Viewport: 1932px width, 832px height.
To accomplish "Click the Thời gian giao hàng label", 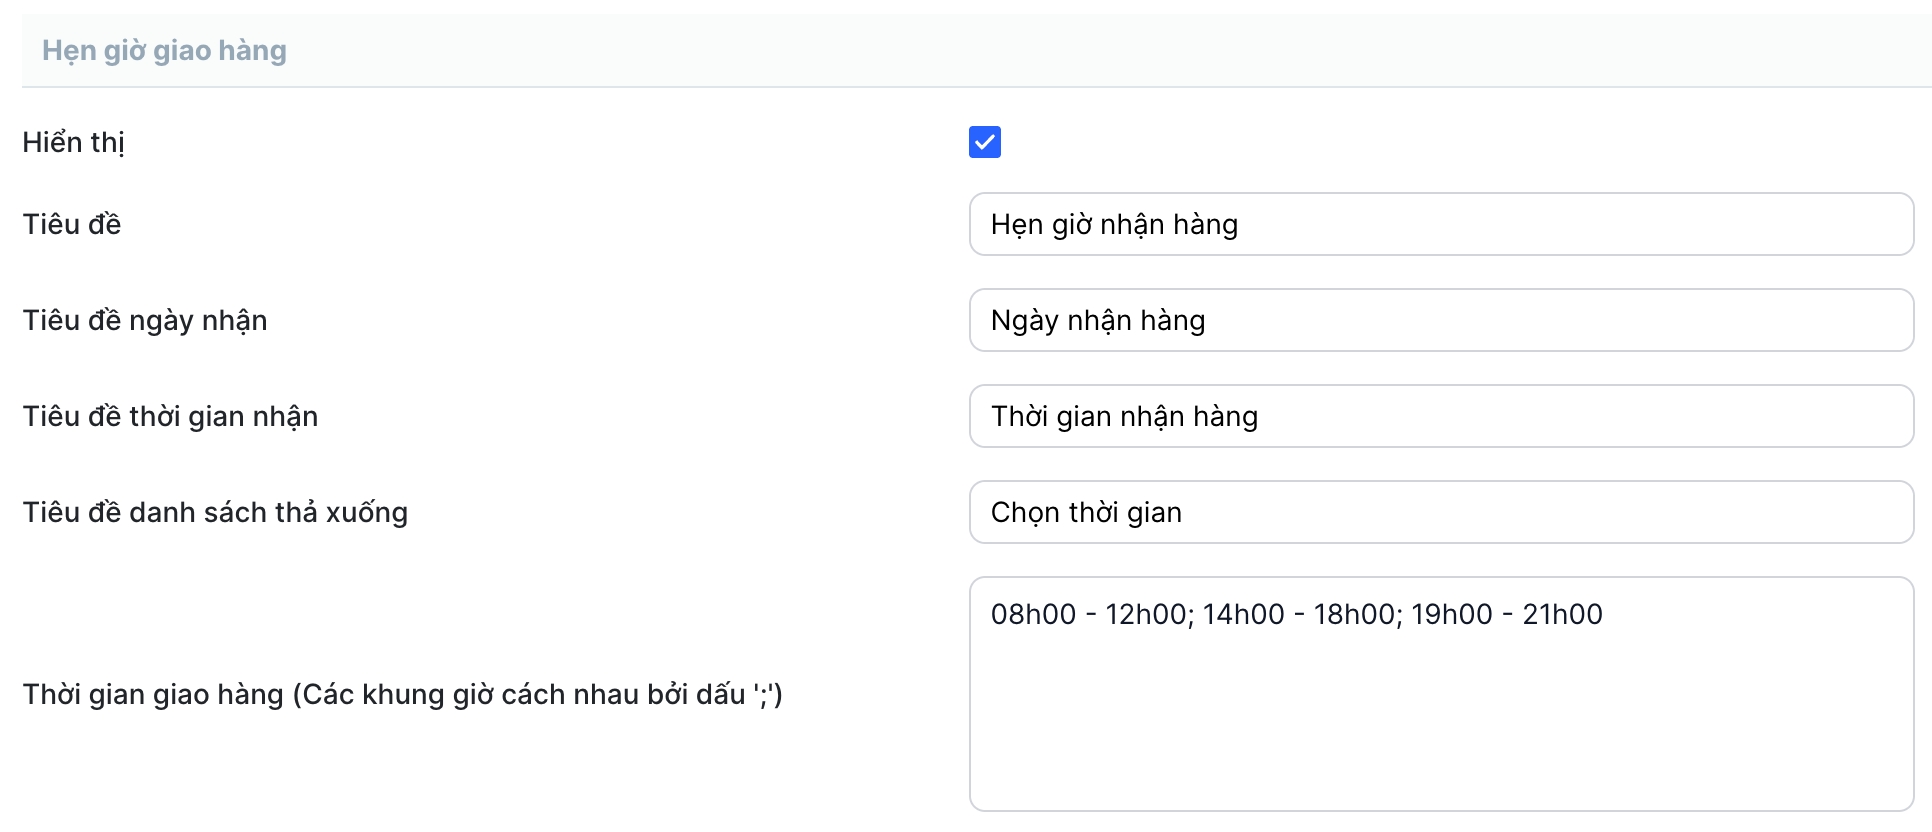I will (402, 694).
